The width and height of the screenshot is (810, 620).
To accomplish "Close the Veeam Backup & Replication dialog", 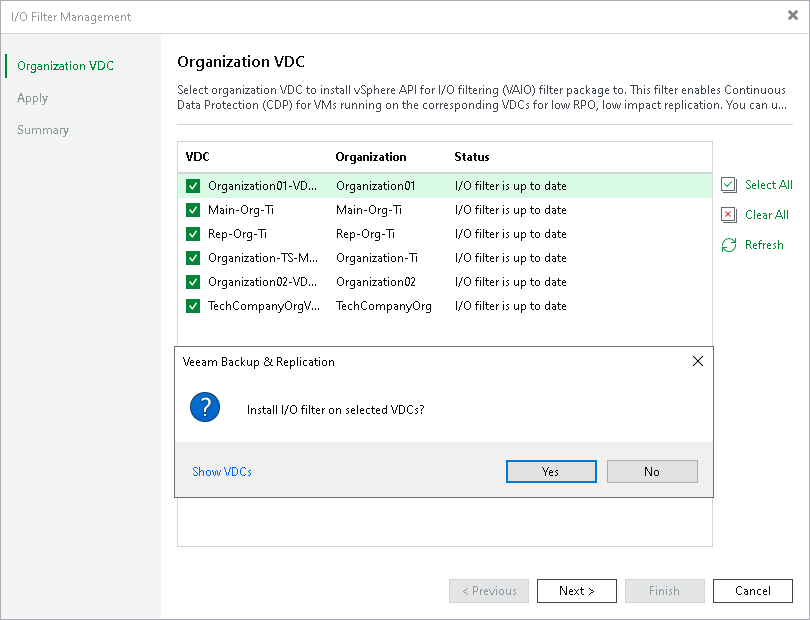I will 697,361.
